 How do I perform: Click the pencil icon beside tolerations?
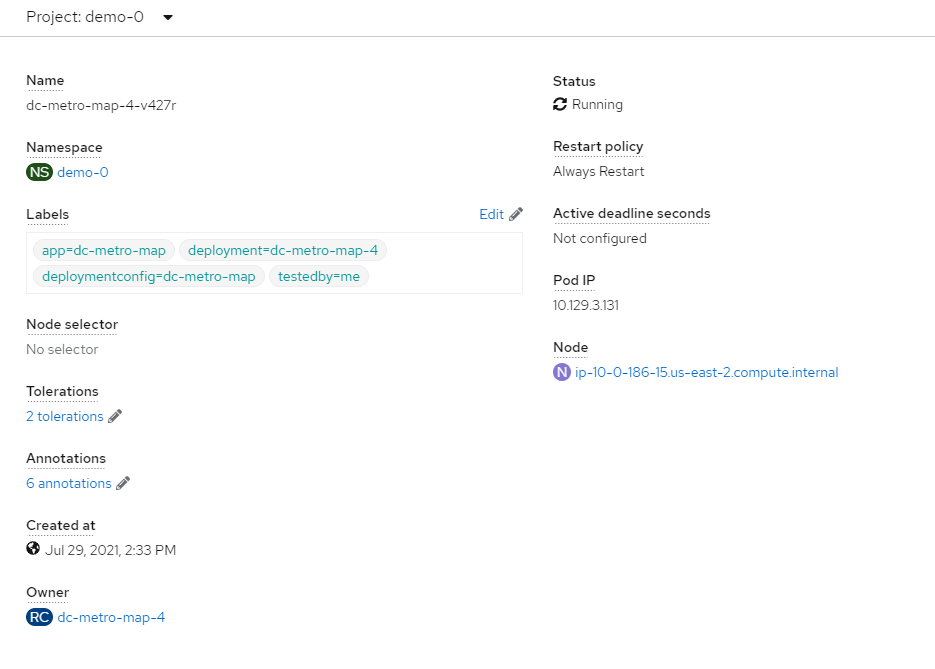coord(115,416)
